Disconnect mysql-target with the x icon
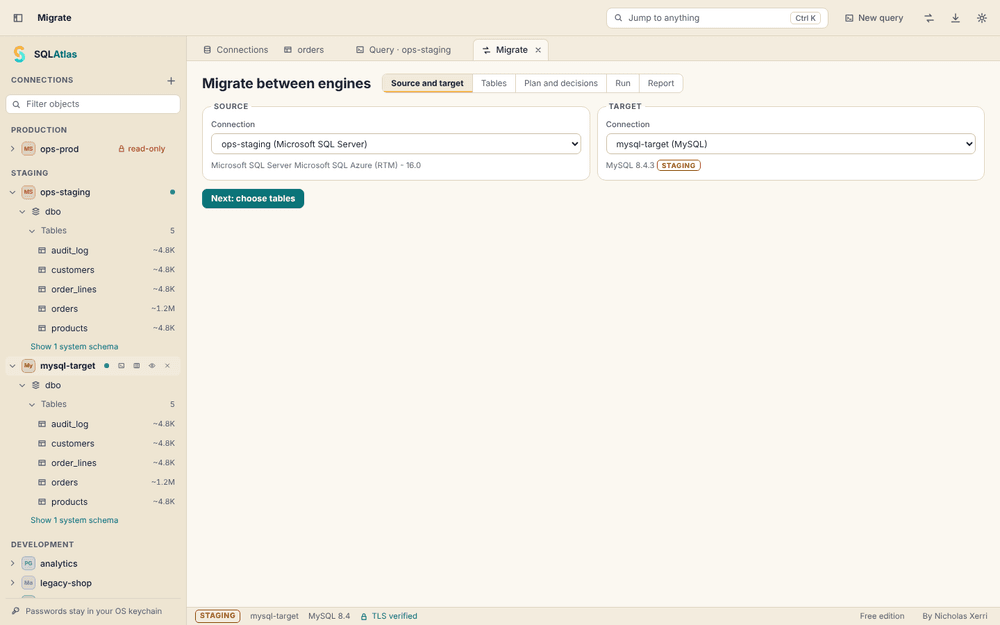This screenshot has width=1000, height=625. click(x=167, y=365)
